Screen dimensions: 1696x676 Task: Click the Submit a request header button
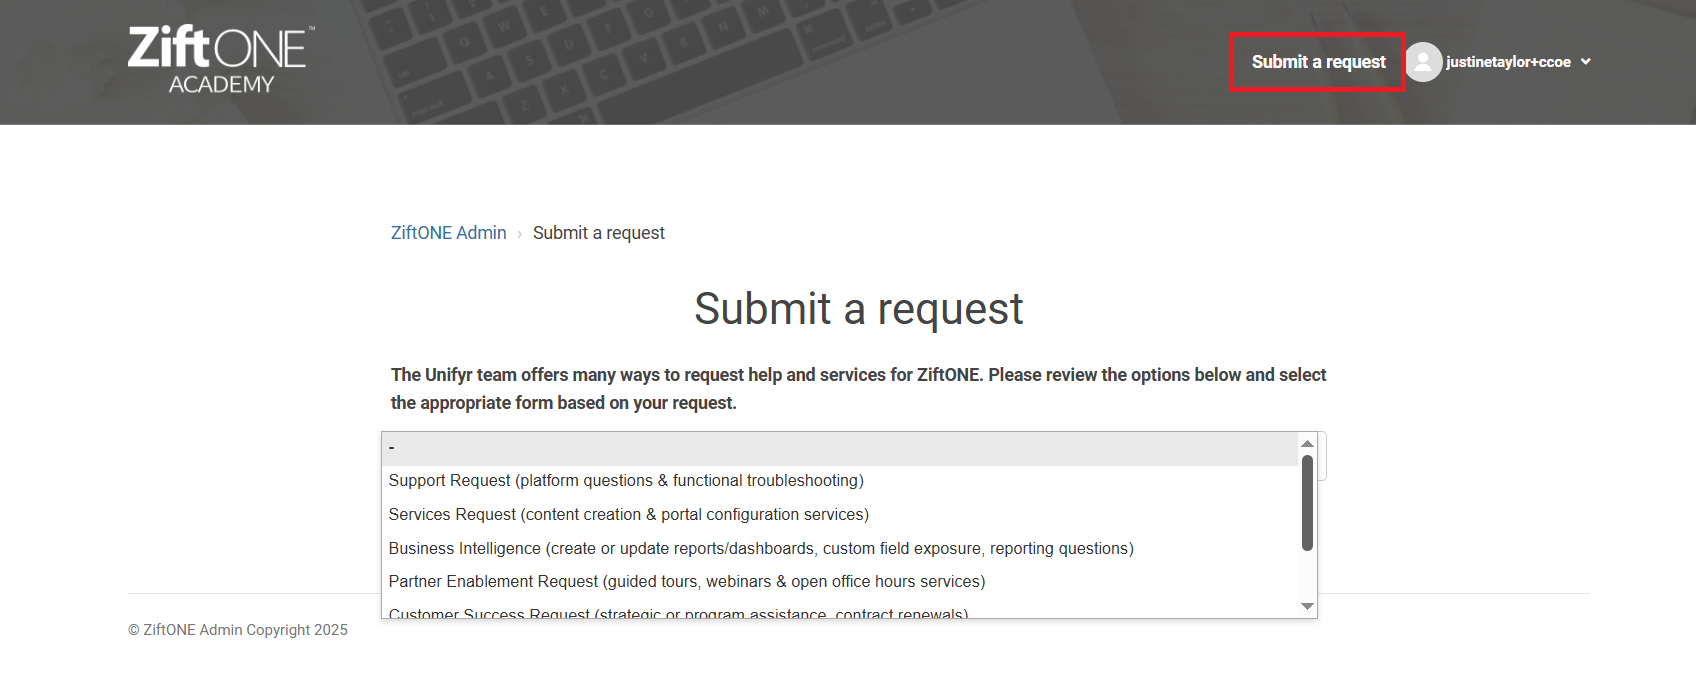tap(1317, 61)
